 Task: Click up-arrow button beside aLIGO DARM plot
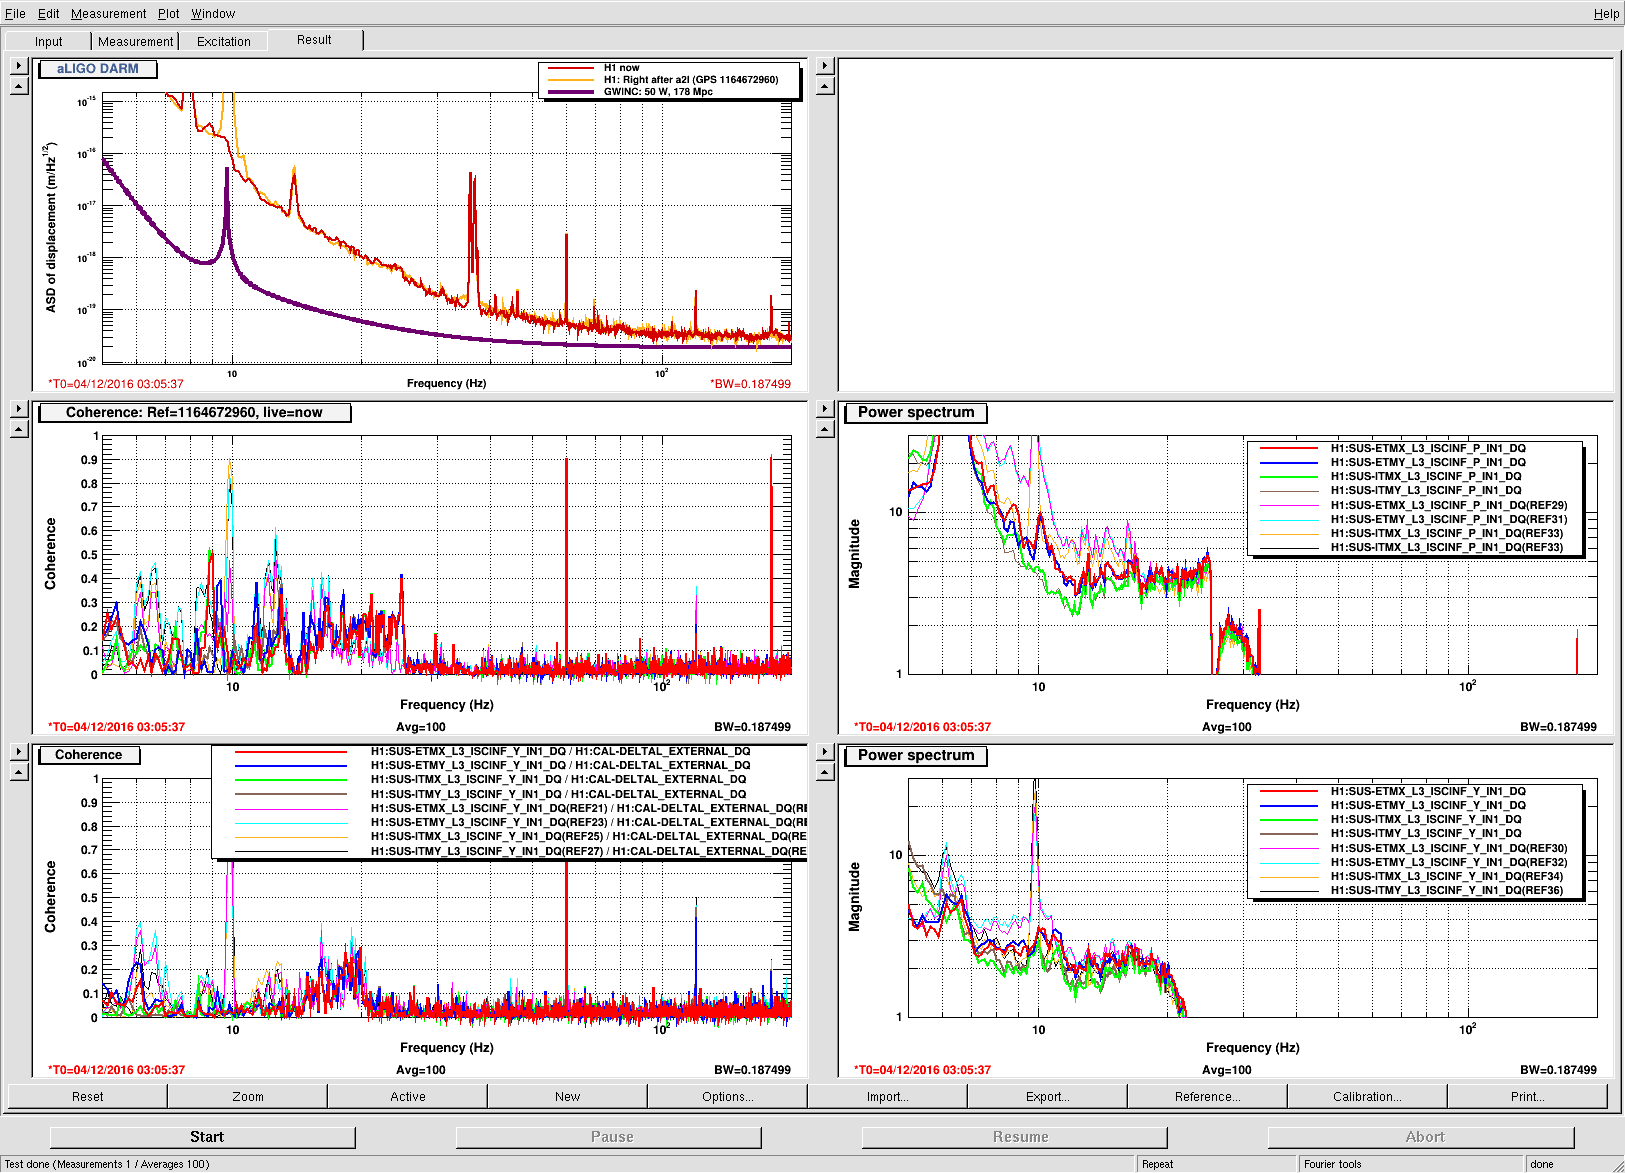[x=19, y=86]
